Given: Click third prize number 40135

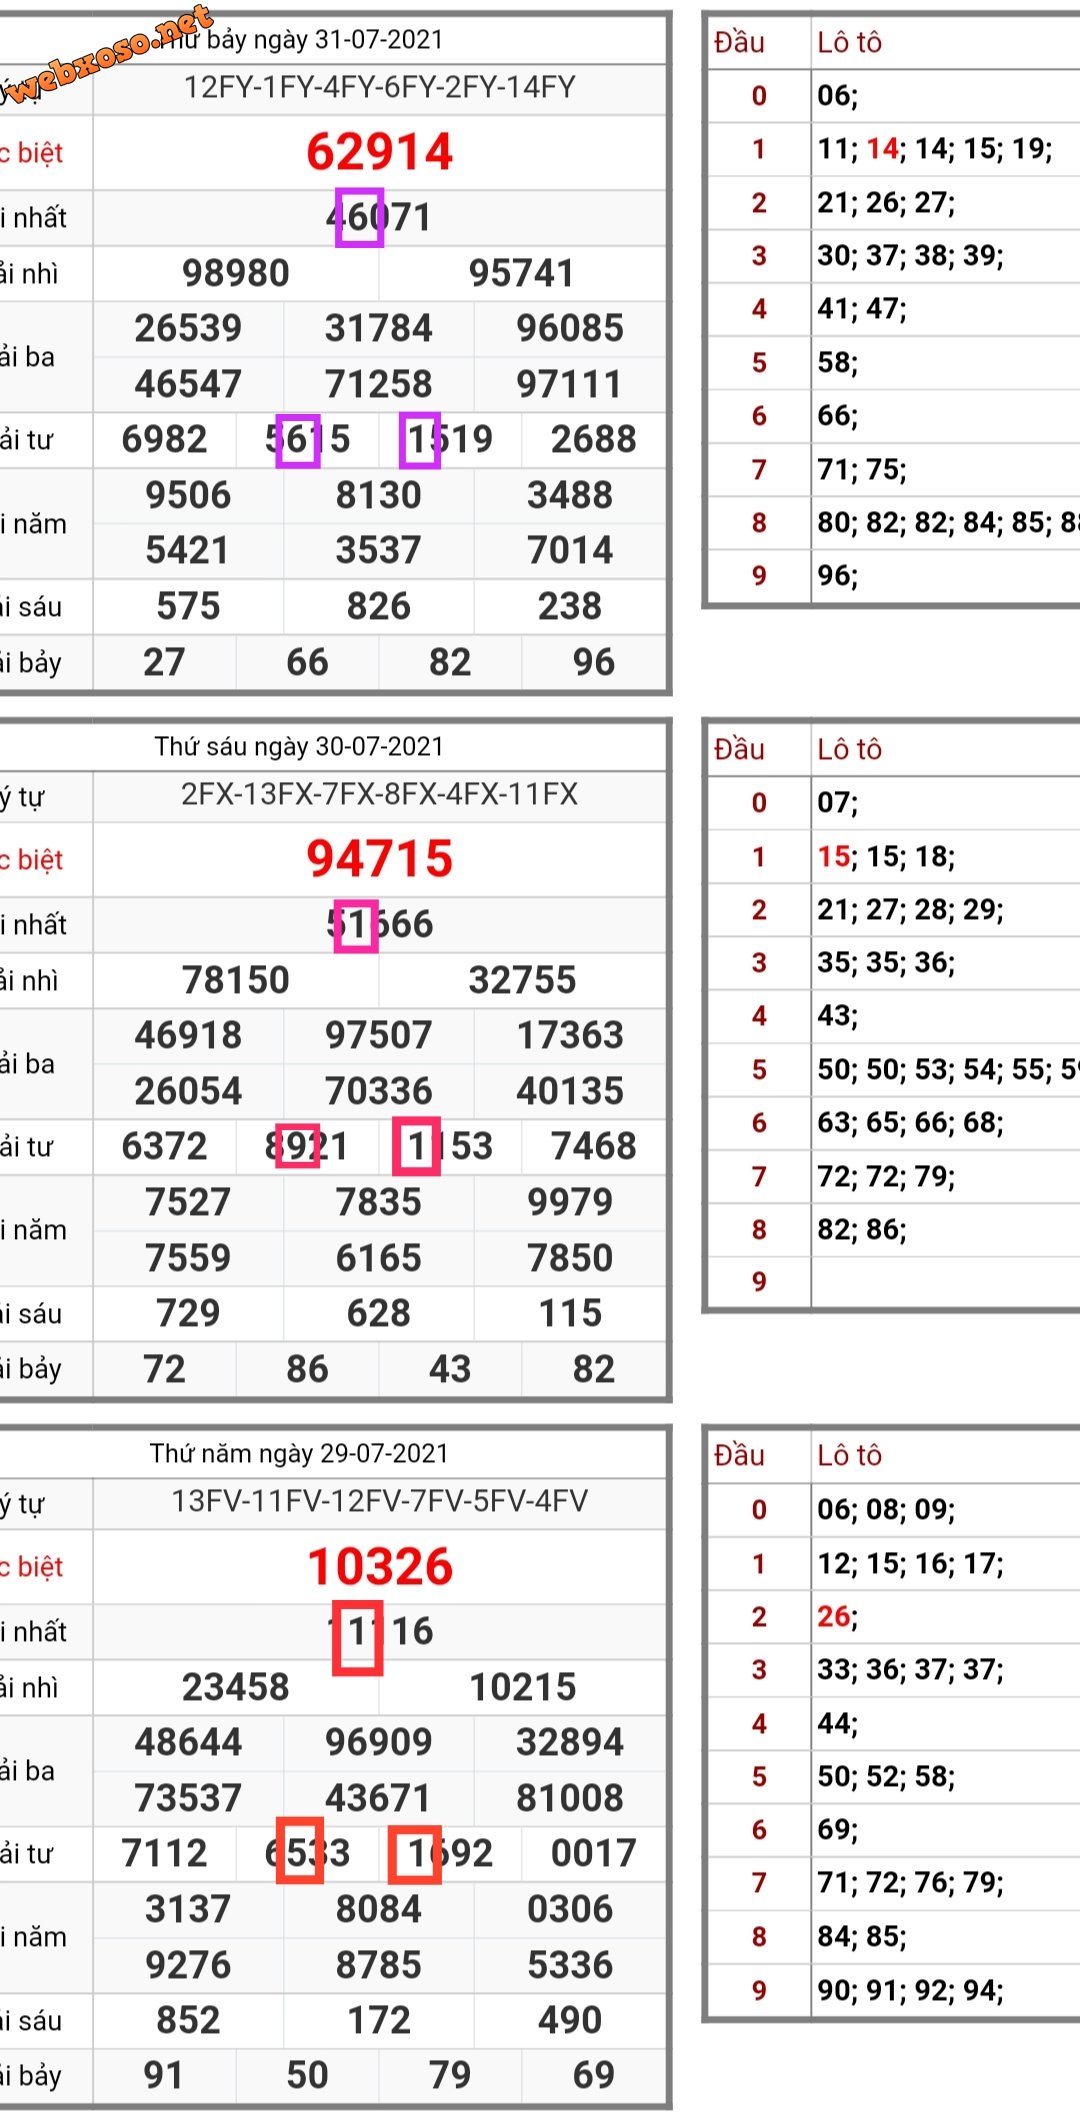Looking at the screenshot, I should (570, 1091).
